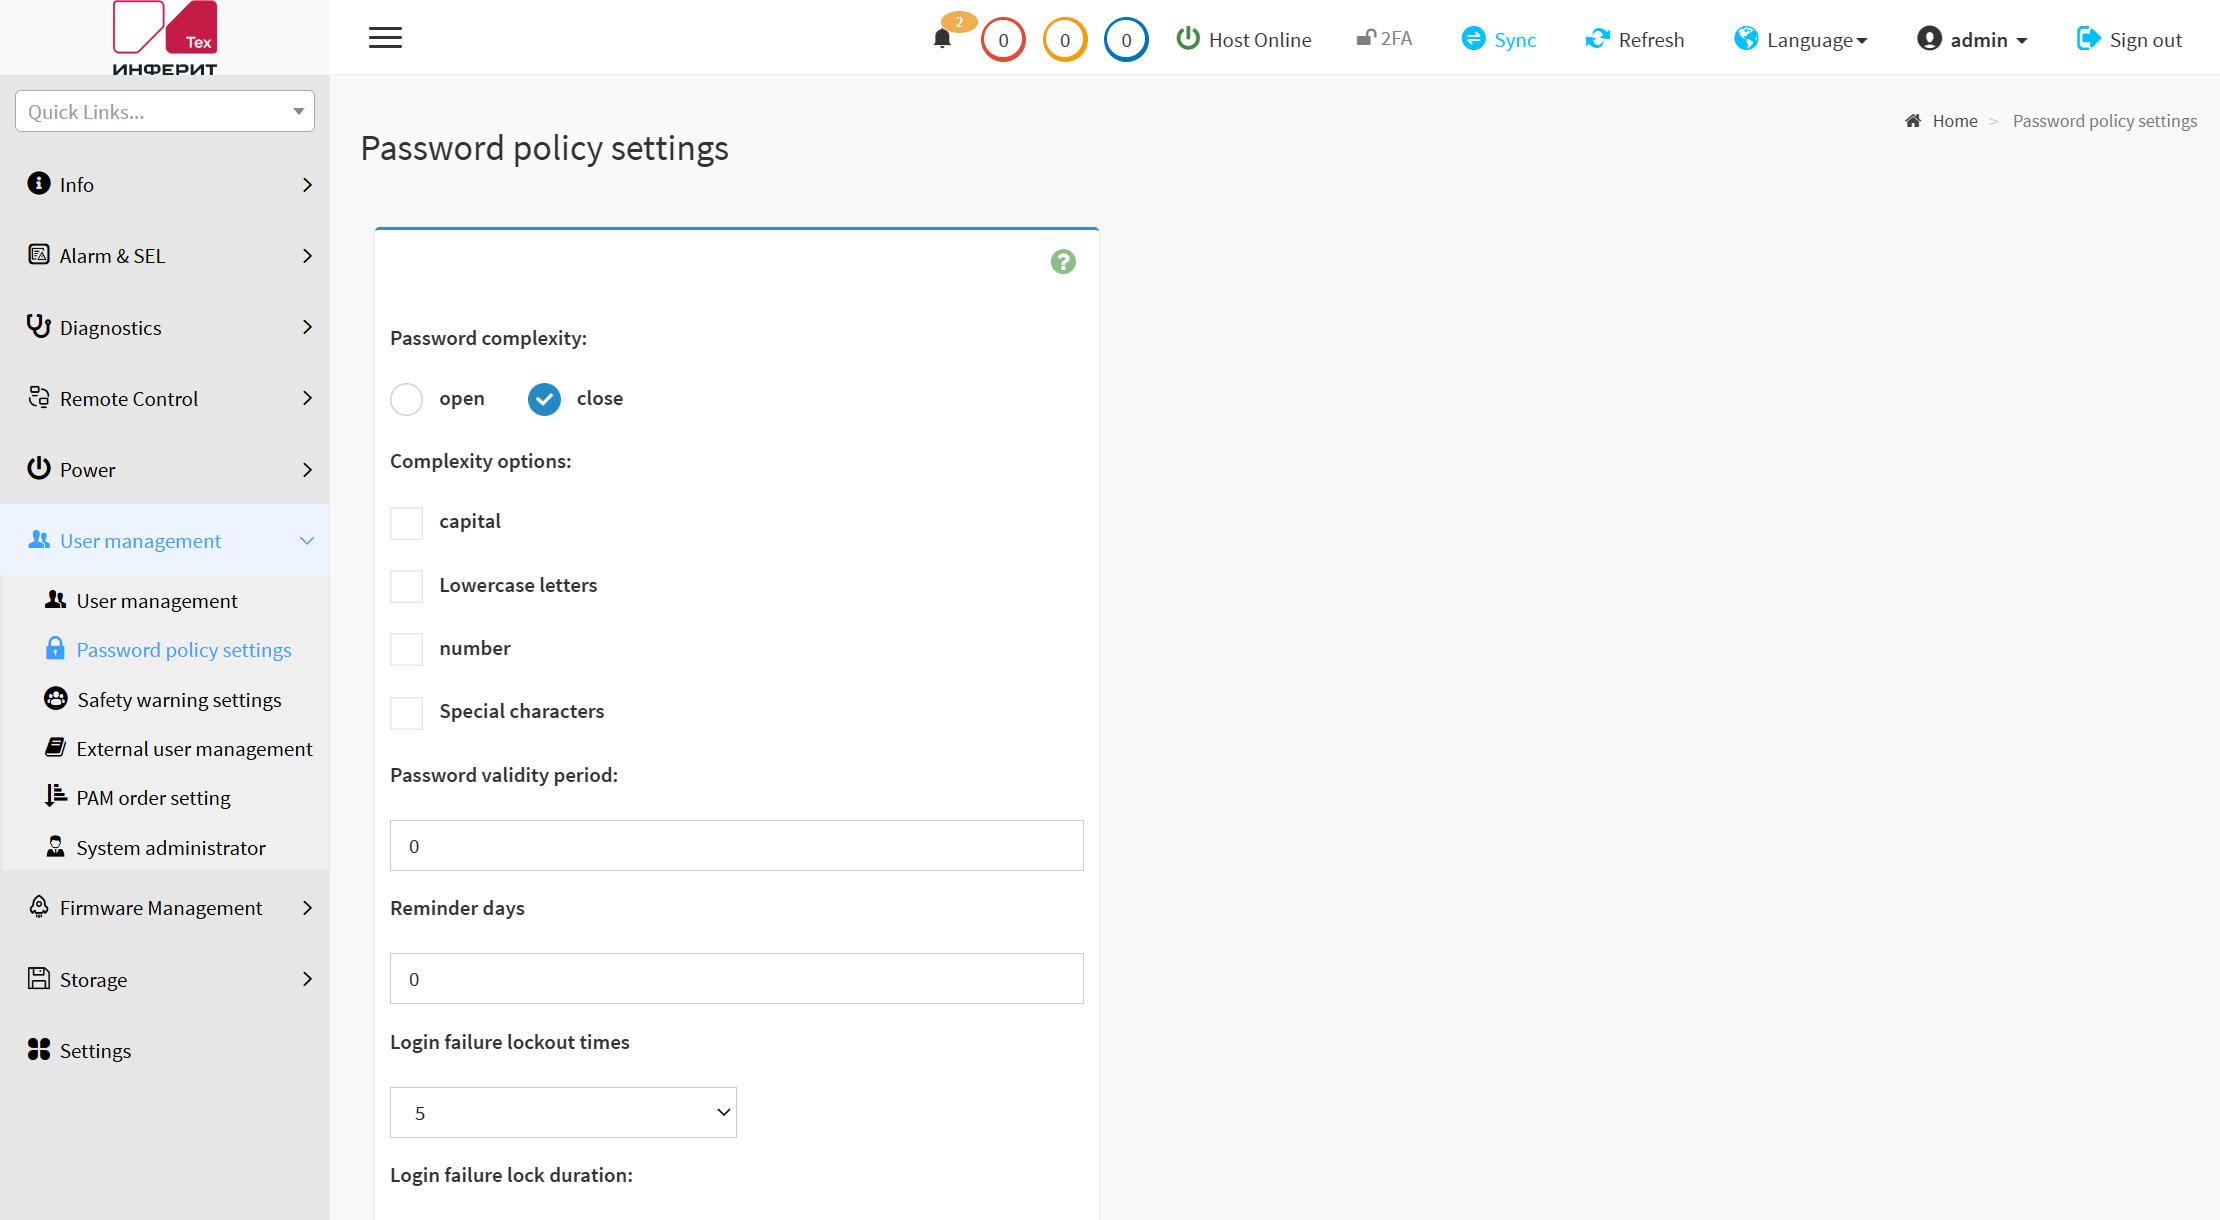Enable the Special characters checkbox
Image resolution: width=2220 pixels, height=1220 pixels.
click(406, 712)
